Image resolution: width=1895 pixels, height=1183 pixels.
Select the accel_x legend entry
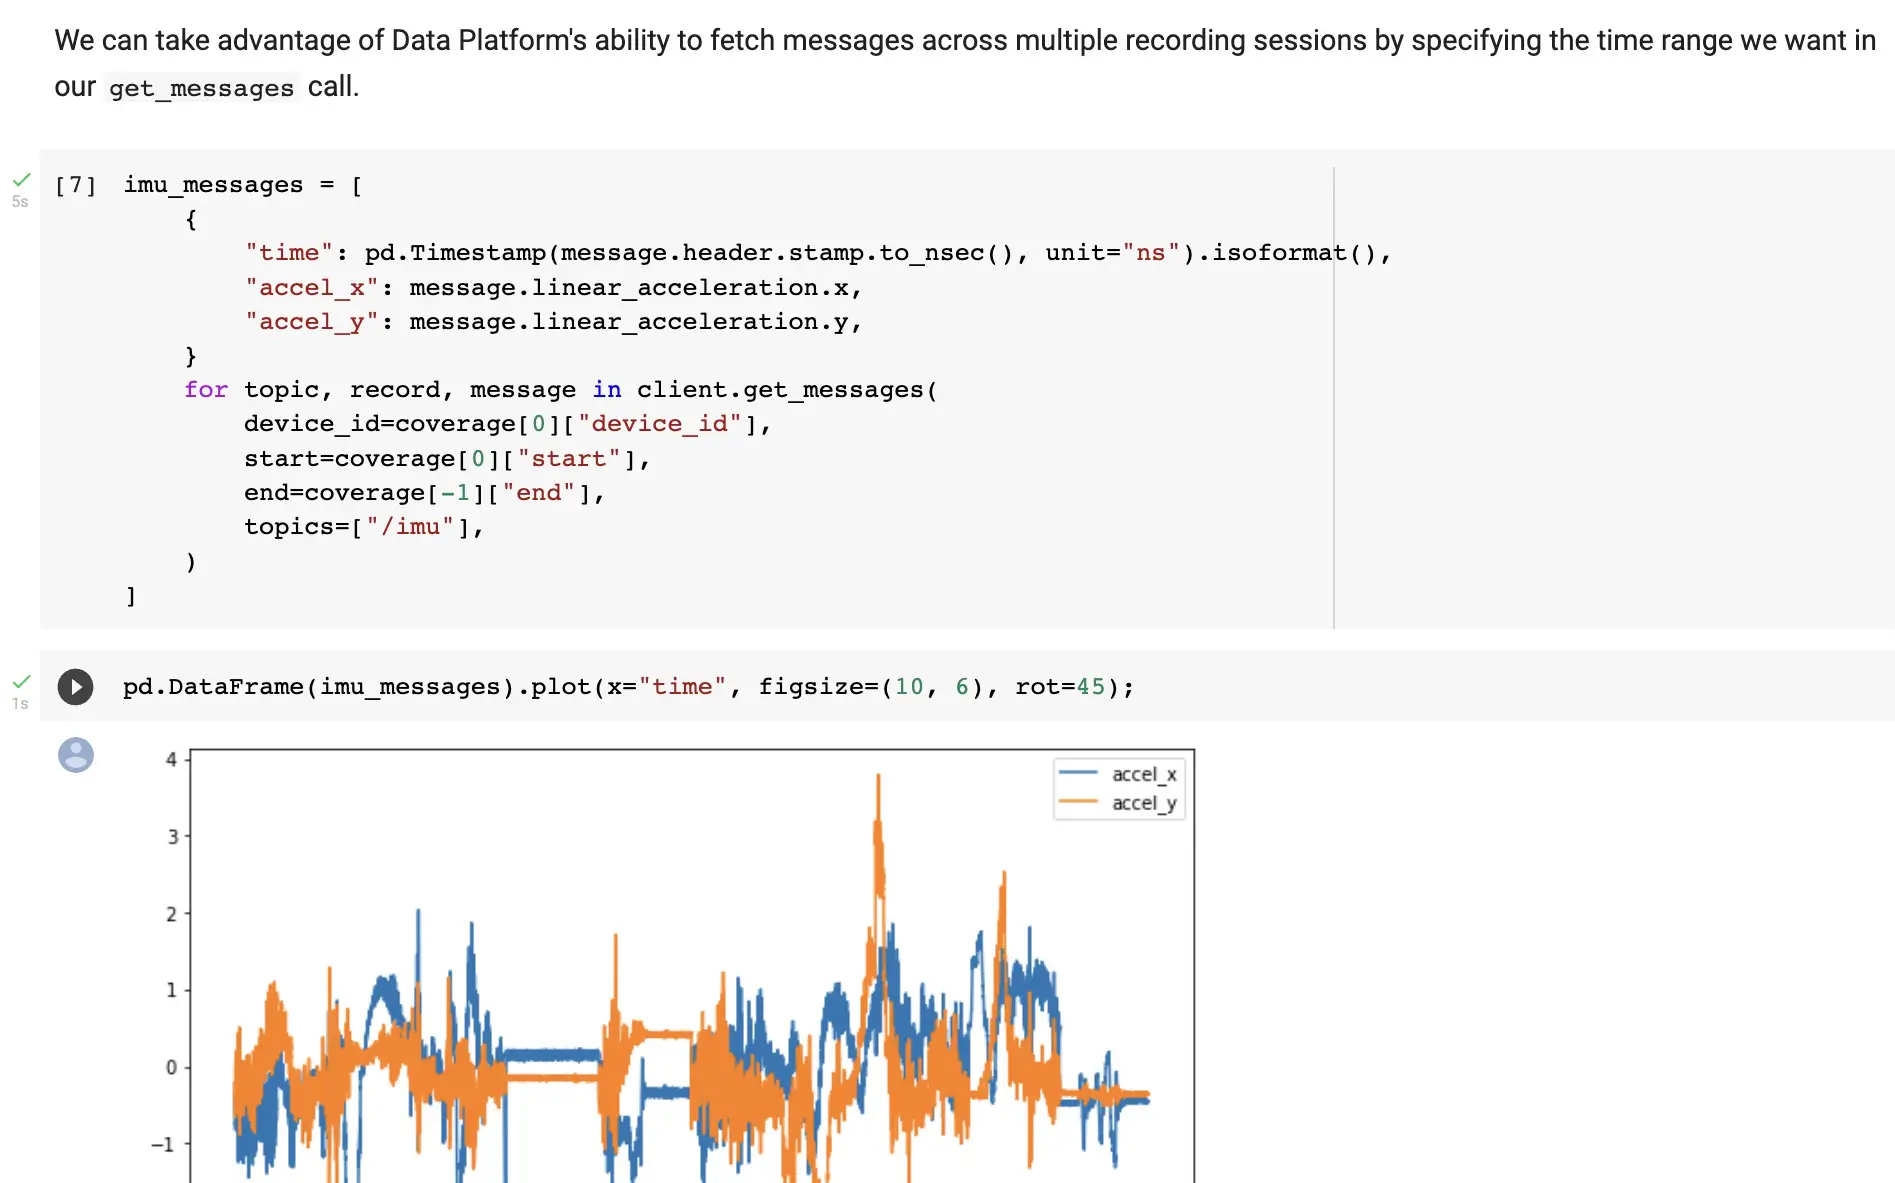coord(1144,773)
